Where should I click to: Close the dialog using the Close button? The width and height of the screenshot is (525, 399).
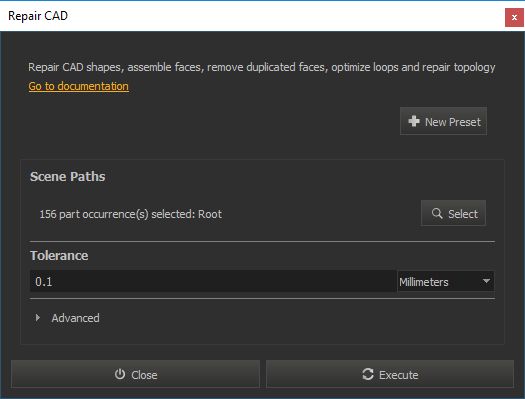click(135, 374)
